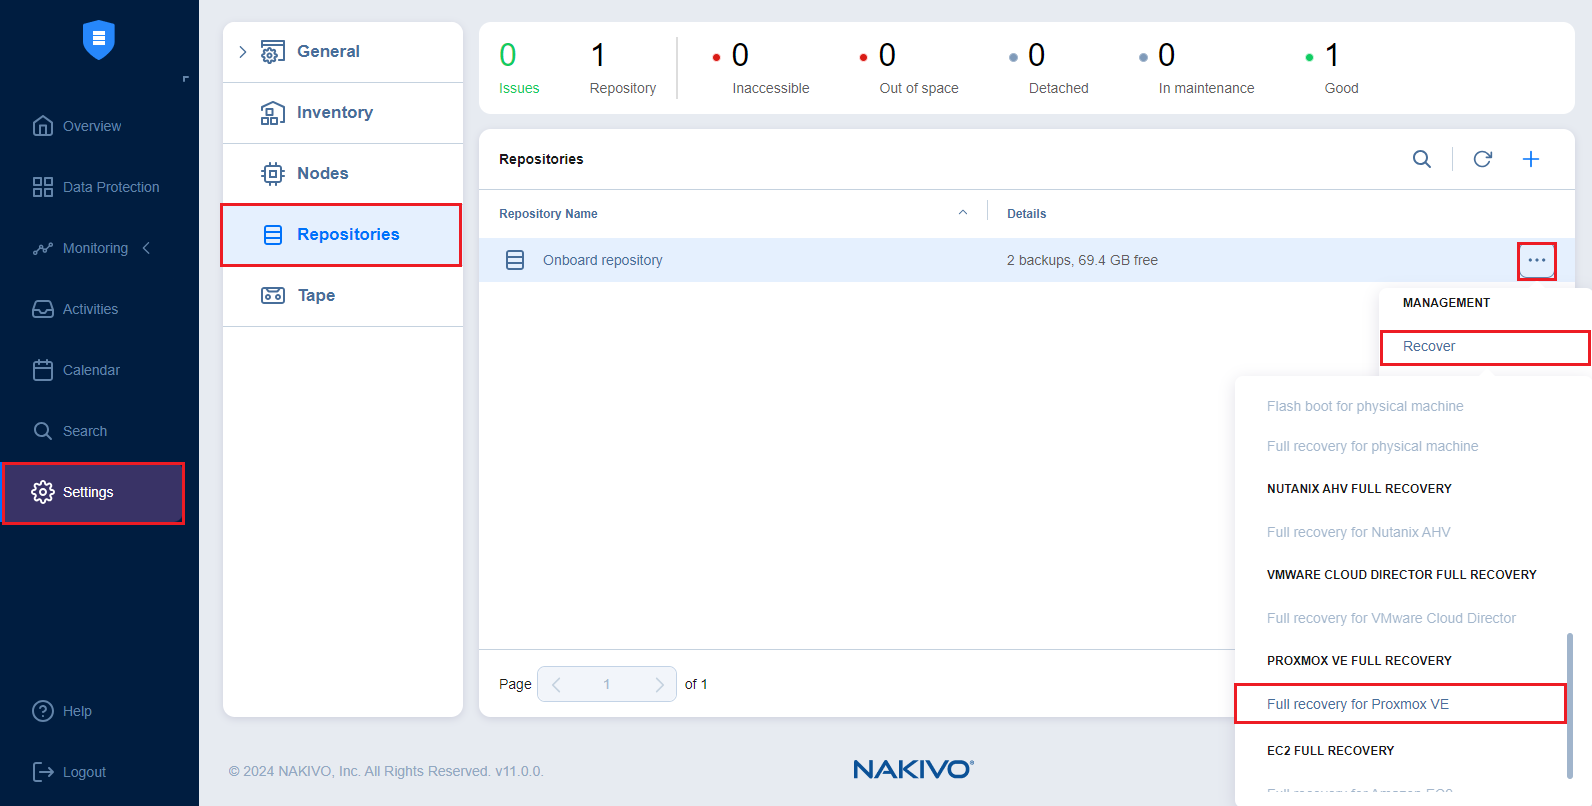
Task: Open Activities from the sidebar
Action: click(x=90, y=309)
